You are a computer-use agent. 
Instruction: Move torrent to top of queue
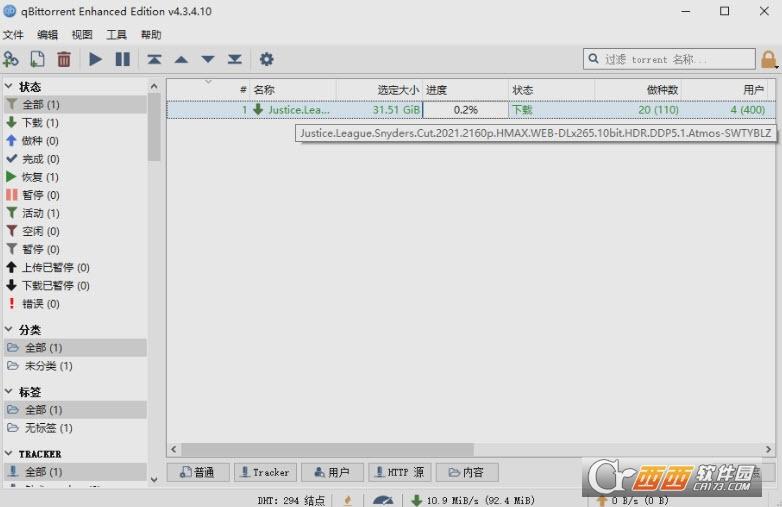click(x=154, y=59)
